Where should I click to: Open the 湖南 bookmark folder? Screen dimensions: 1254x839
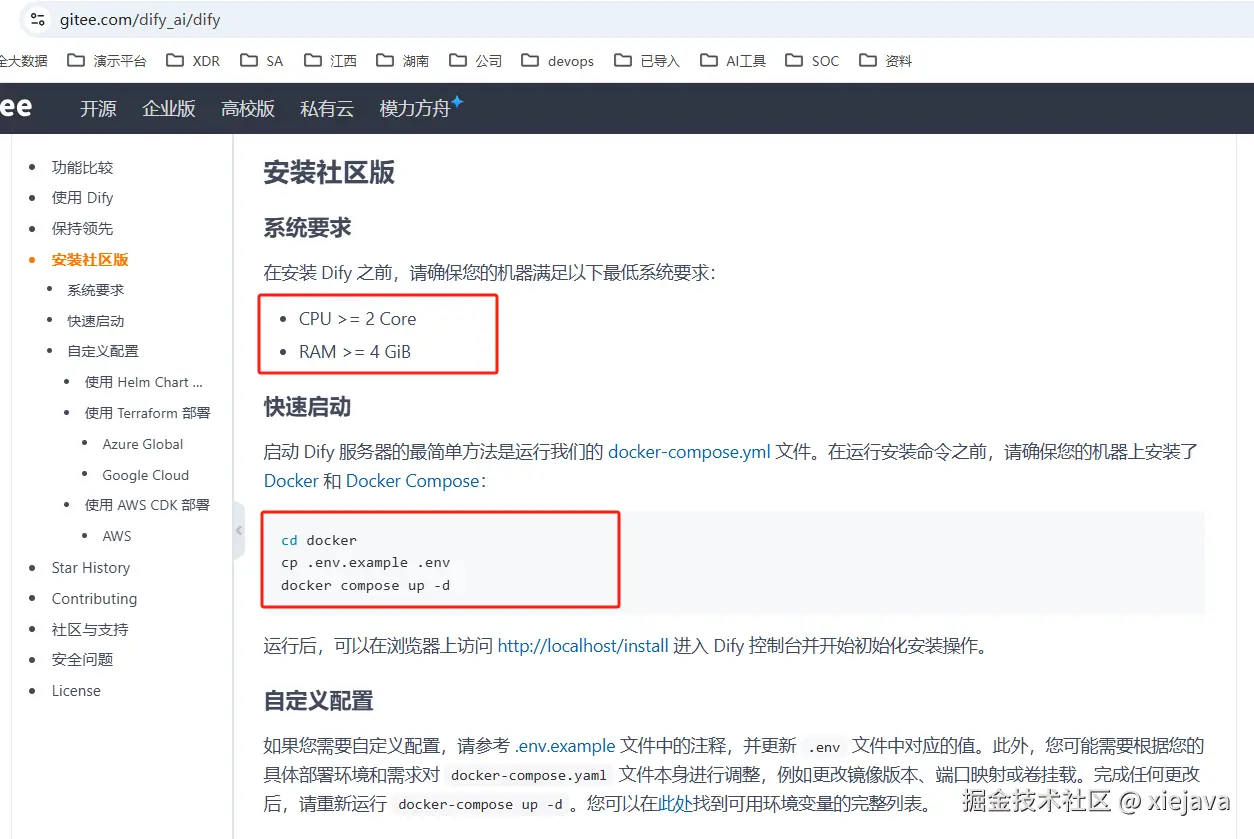tap(403, 61)
